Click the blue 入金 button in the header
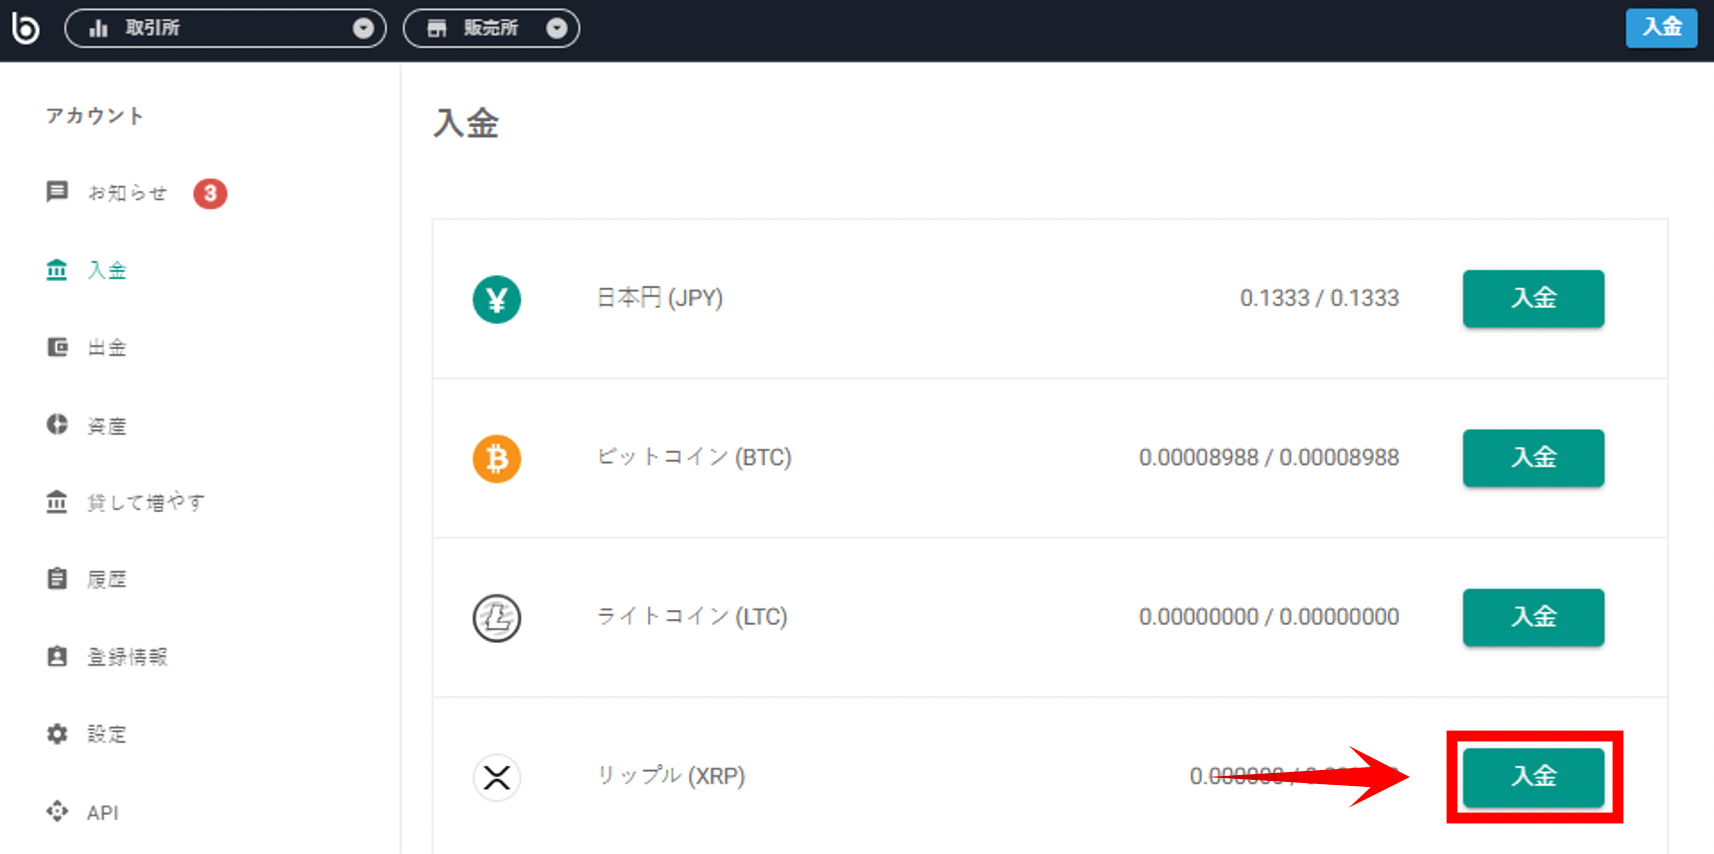Screen dimensions: 1714x854 tap(1661, 28)
